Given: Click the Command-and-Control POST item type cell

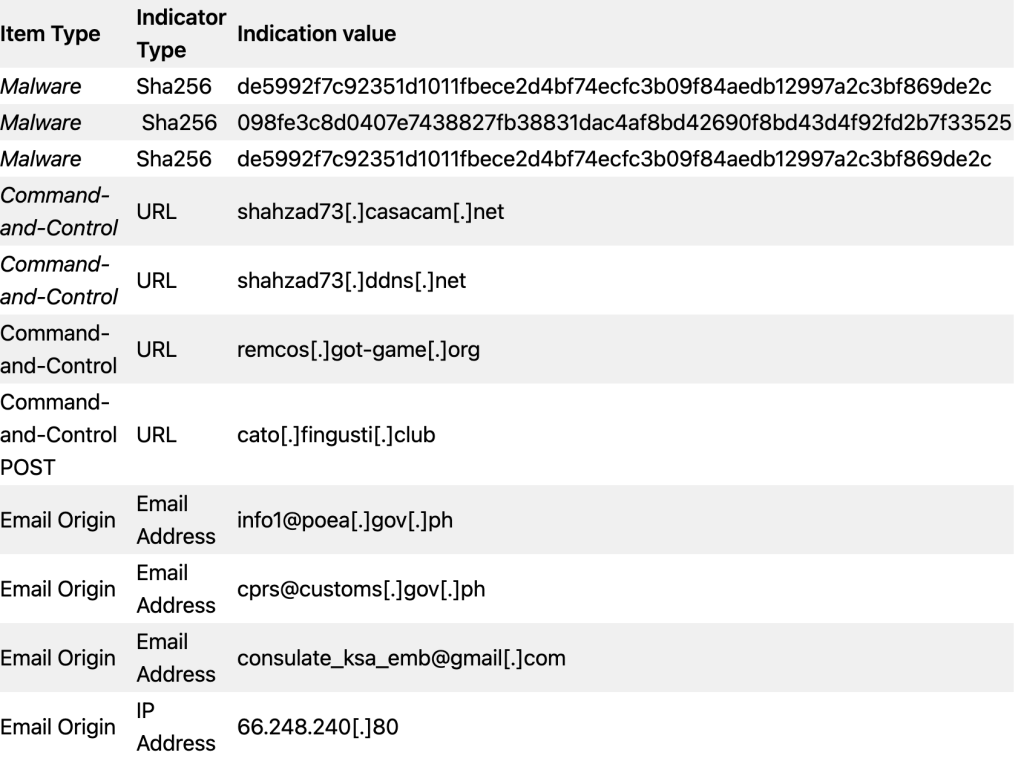Looking at the screenshot, I should 59,435.
